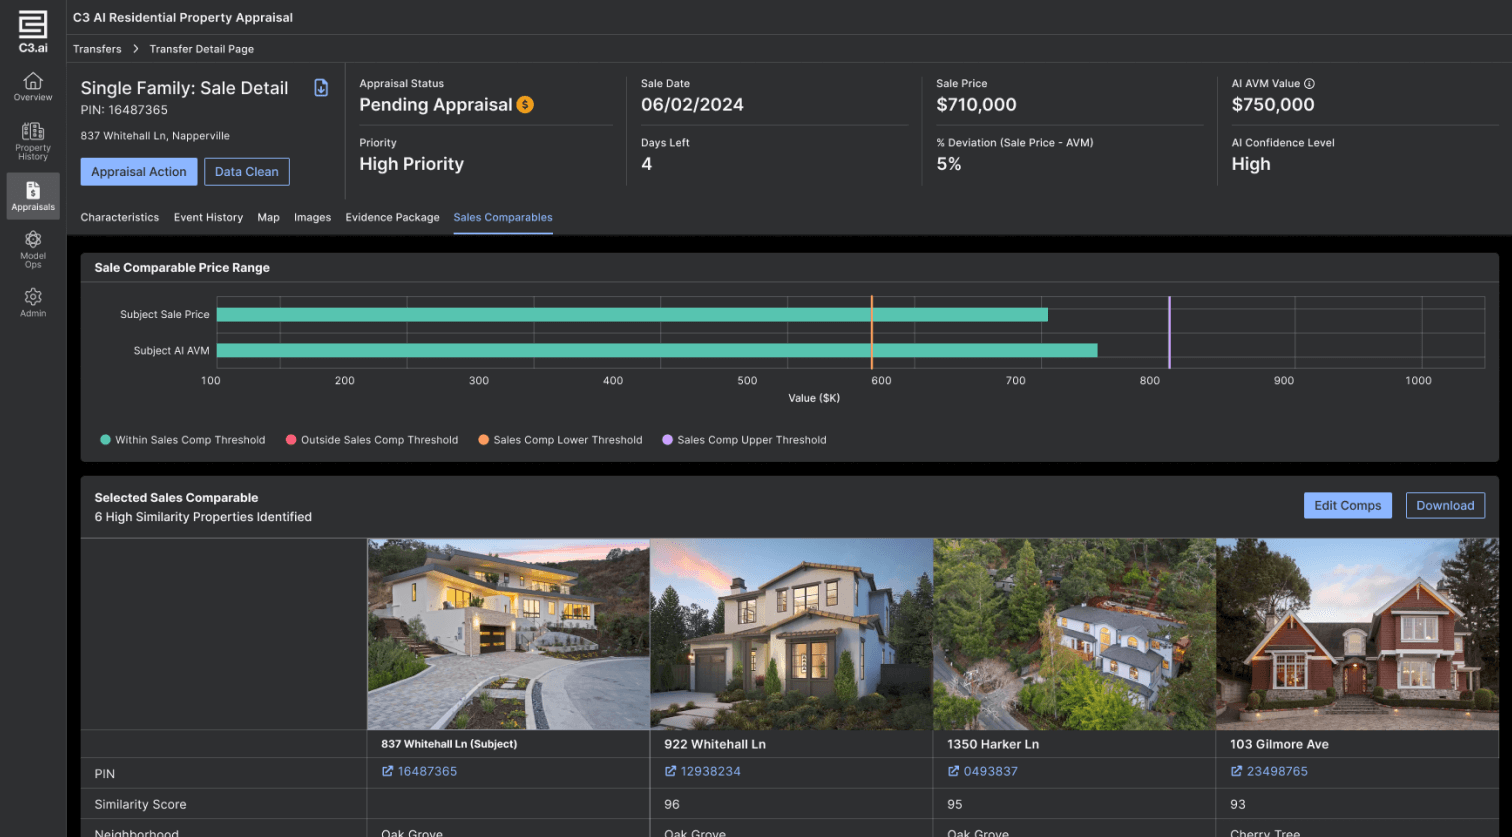Click the Sale Date 06/02/2024
This screenshot has height=837, width=1512.
coord(692,105)
